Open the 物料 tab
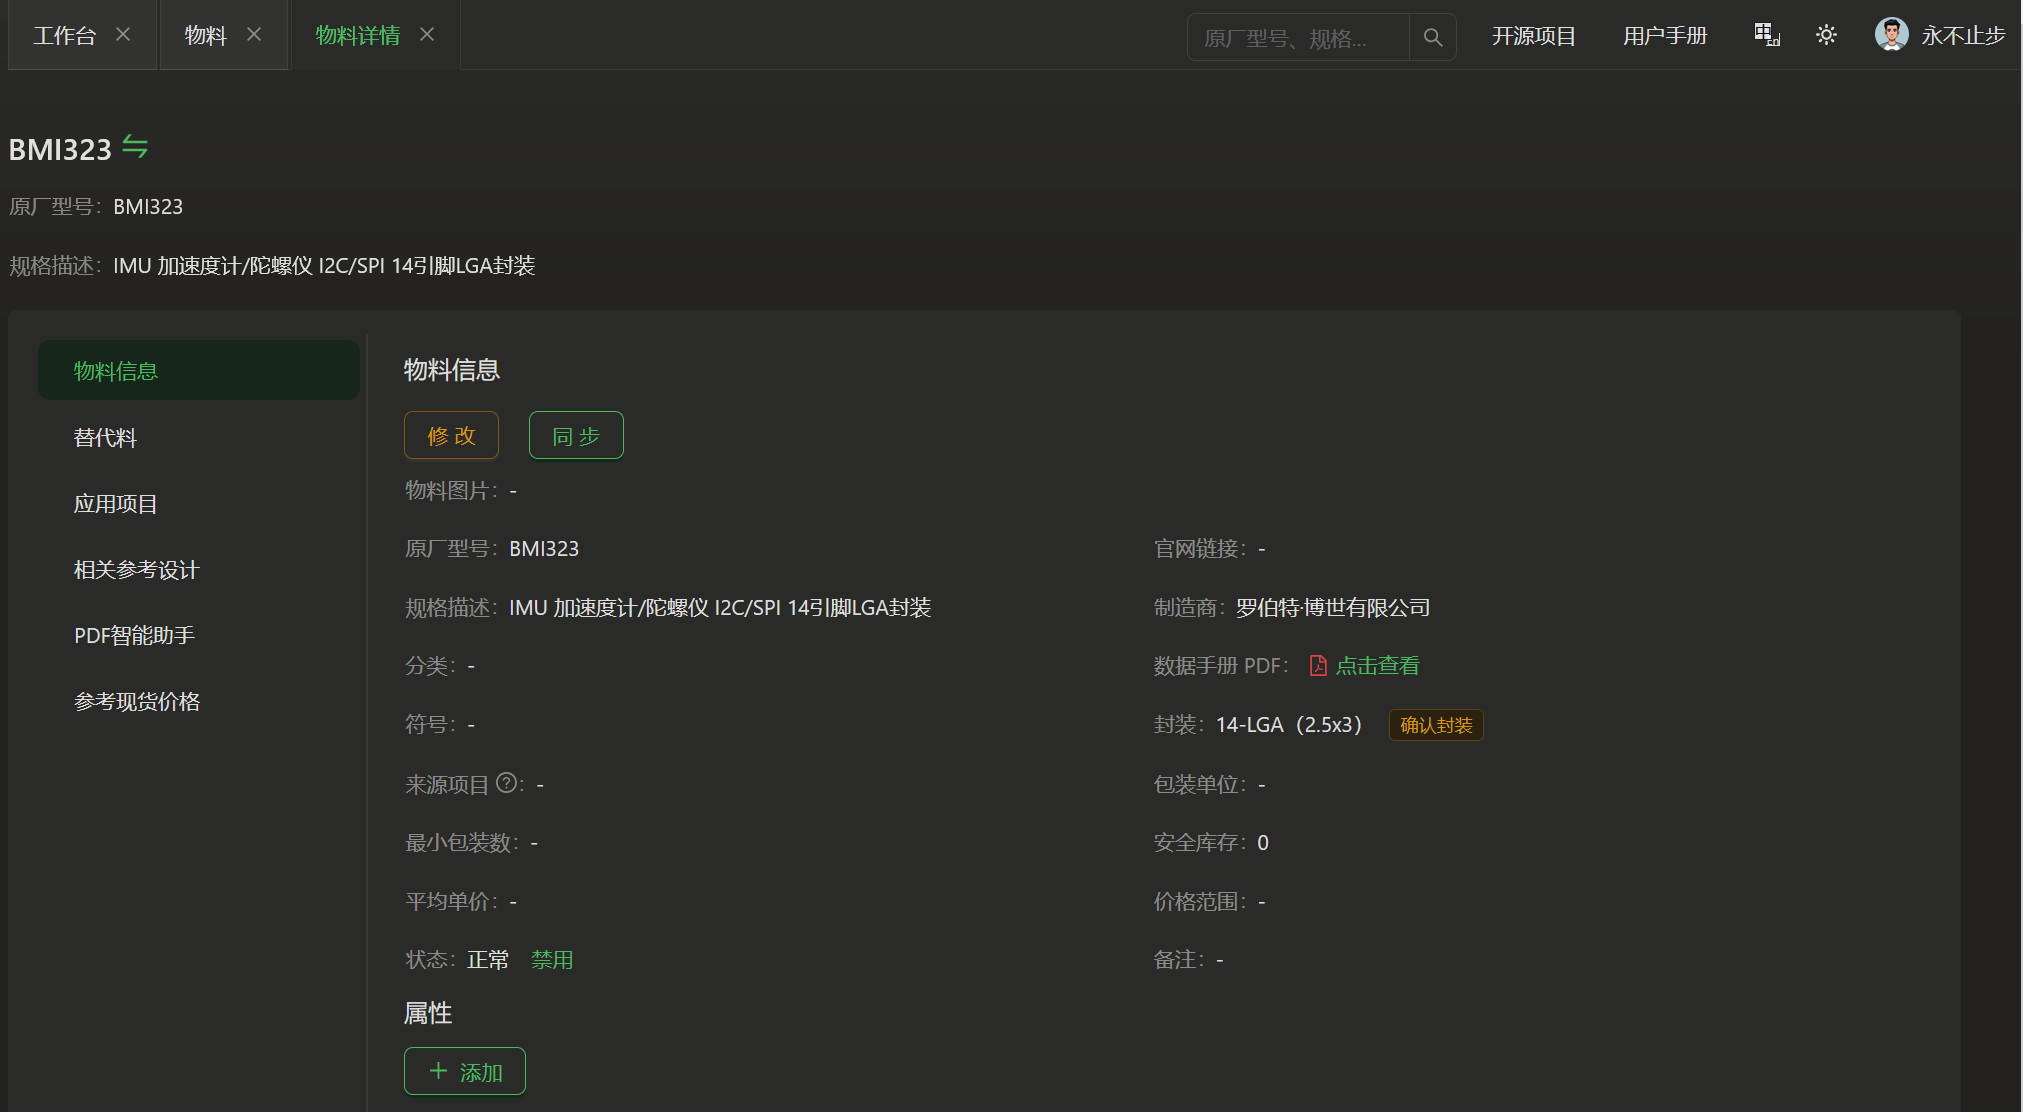This screenshot has width=2023, height=1112. coord(205,34)
